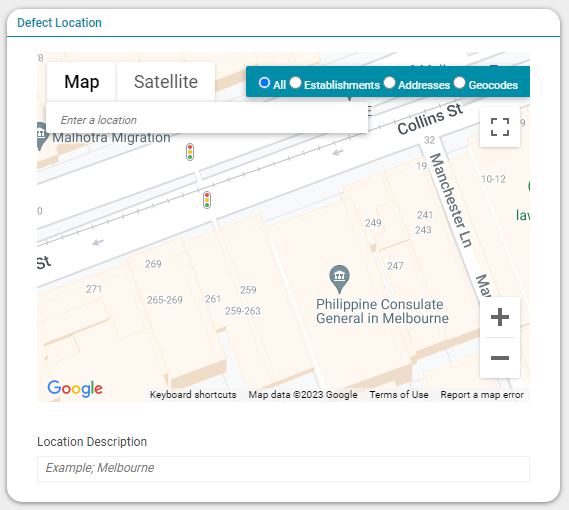
Task: Click the Malhotra Migration map pin
Action: click(x=41, y=136)
